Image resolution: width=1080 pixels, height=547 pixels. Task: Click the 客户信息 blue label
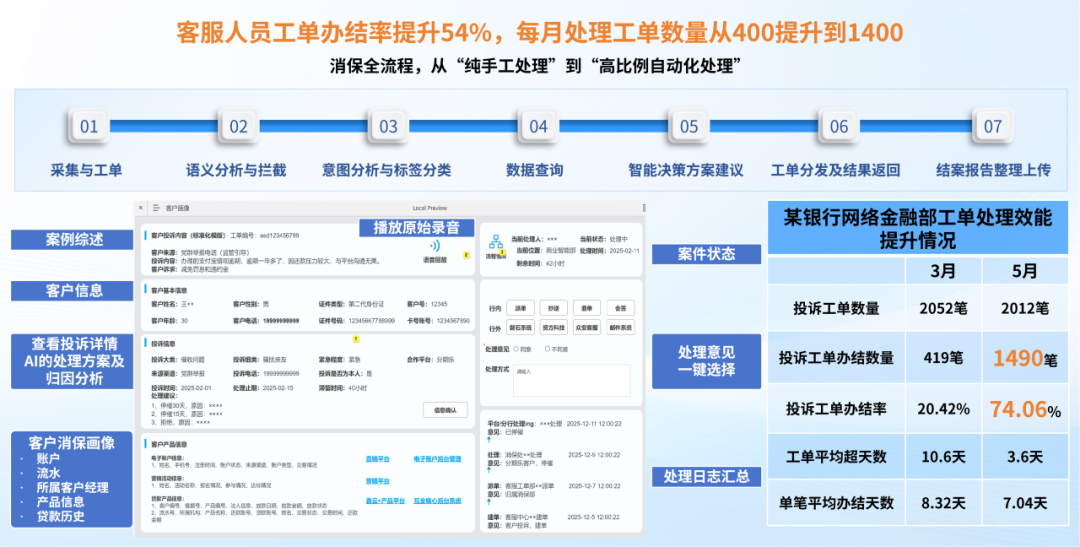[x=72, y=291]
